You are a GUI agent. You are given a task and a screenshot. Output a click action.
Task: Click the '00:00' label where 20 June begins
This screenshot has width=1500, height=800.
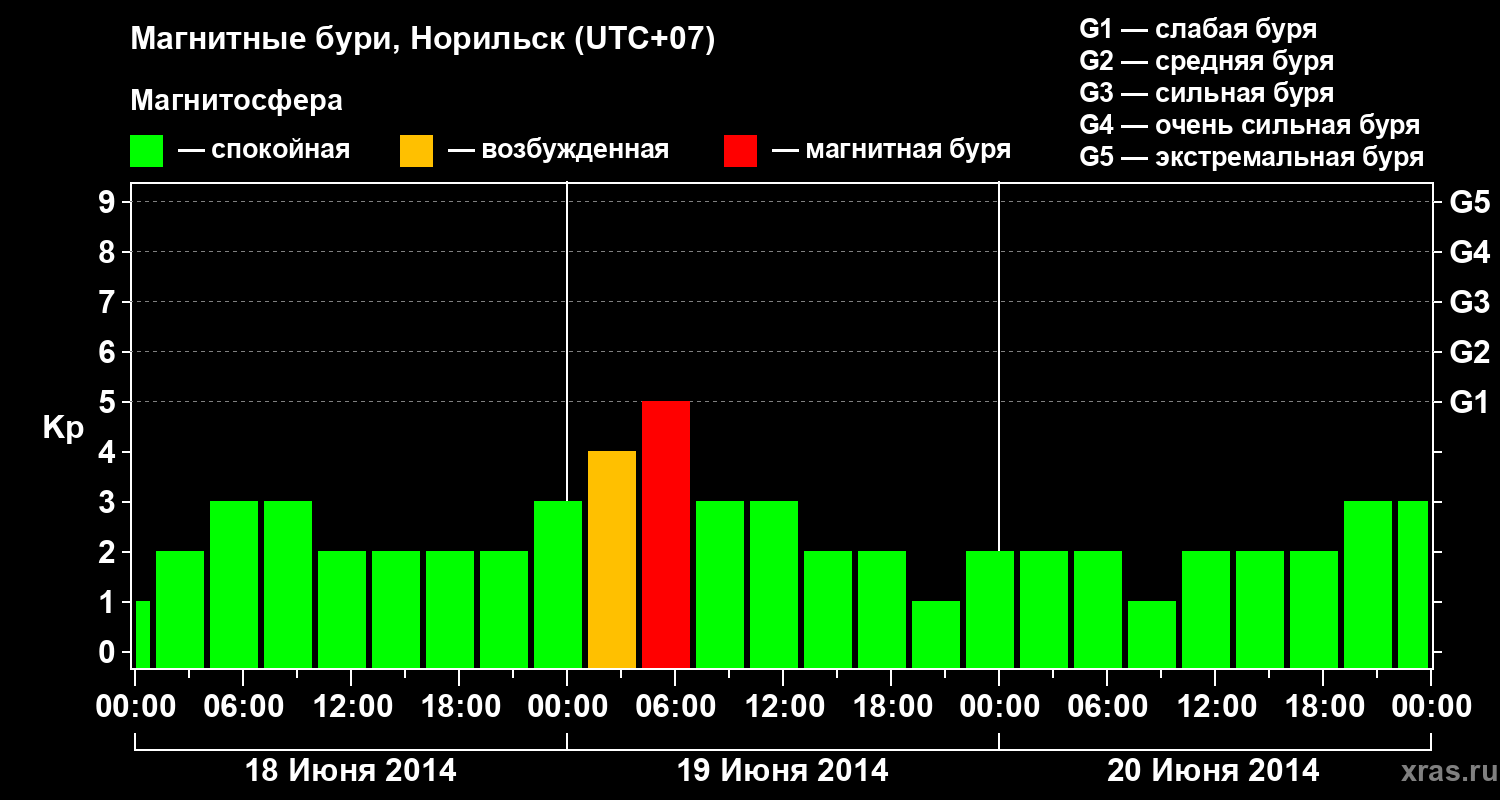999,707
